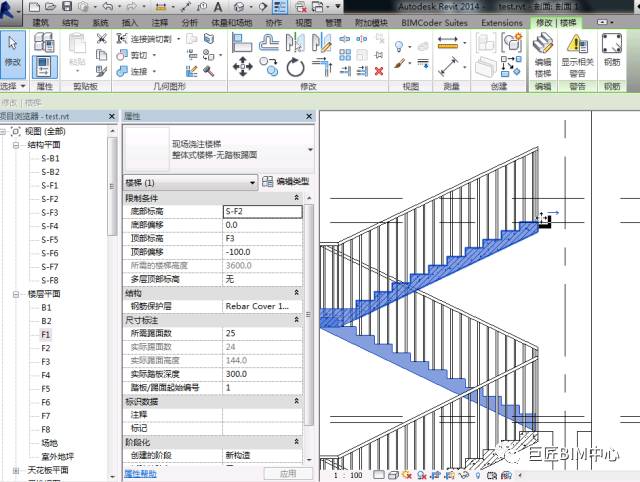This screenshot has height=482, width=640.
Task: Collapse the Identity Data (标识数据) section
Action: [x=296, y=401]
